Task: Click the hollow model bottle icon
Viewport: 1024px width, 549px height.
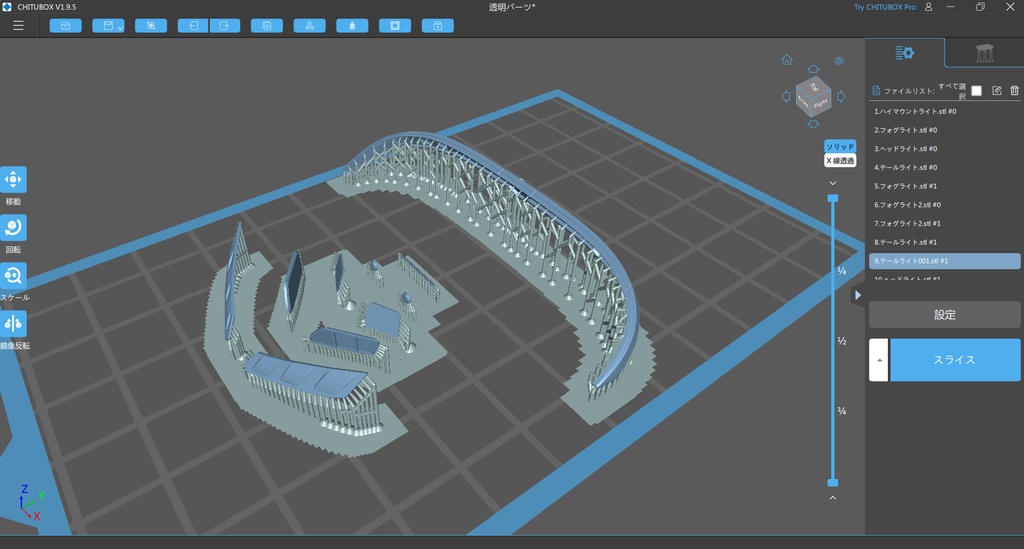Action: pyautogui.click(x=352, y=25)
